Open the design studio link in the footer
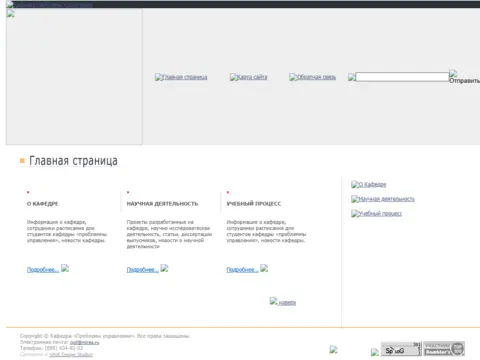Screen dimensions: 480x360 pos(71,355)
